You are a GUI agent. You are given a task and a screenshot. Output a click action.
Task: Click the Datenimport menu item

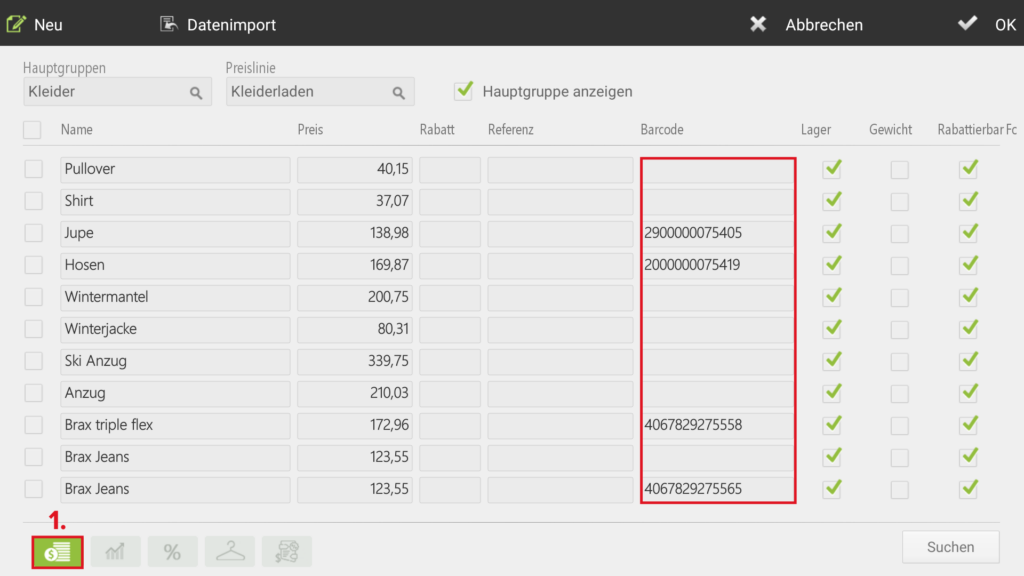click(x=218, y=25)
